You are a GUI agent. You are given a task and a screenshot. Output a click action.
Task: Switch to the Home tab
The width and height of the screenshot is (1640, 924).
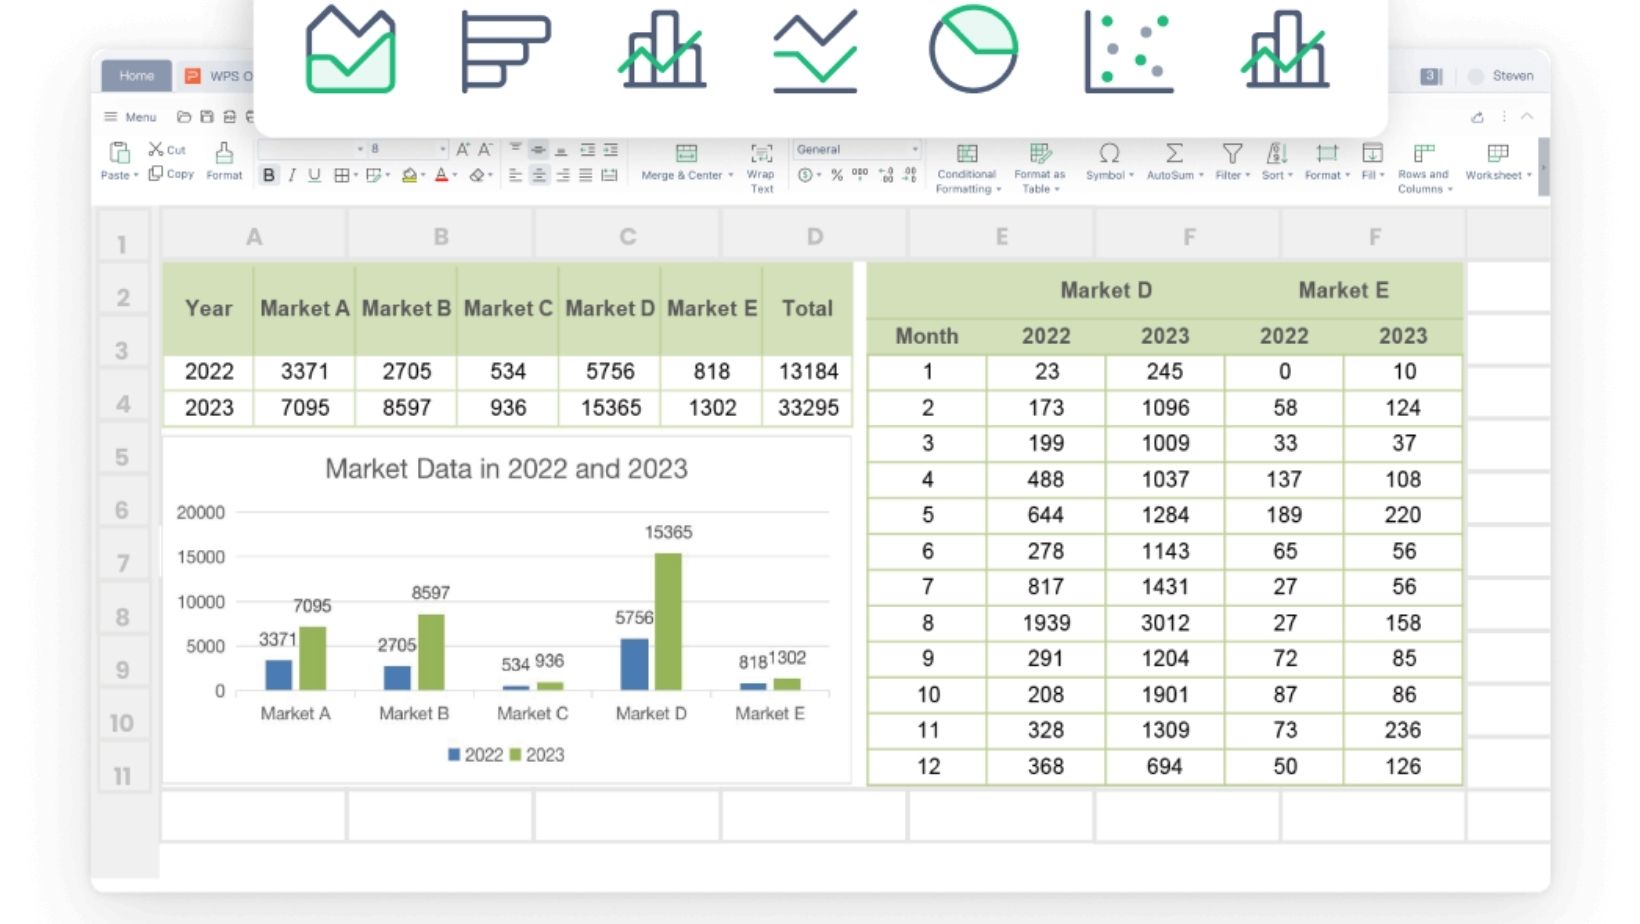coord(137,76)
